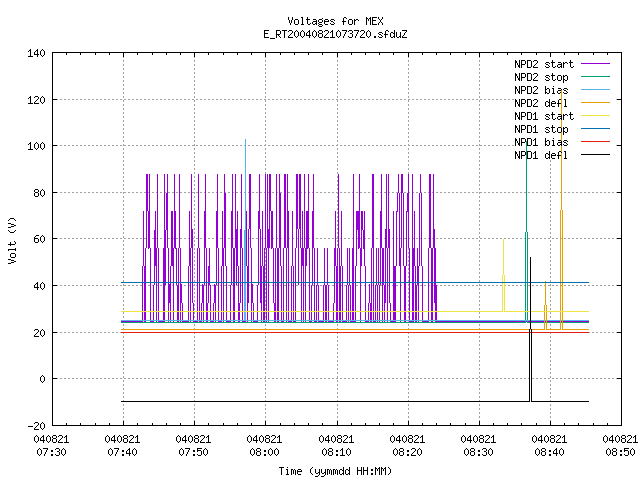This screenshot has width=640, height=480.
Task: Click the 'NPD1 start' legend label
Action: pyautogui.click(x=544, y=116)
